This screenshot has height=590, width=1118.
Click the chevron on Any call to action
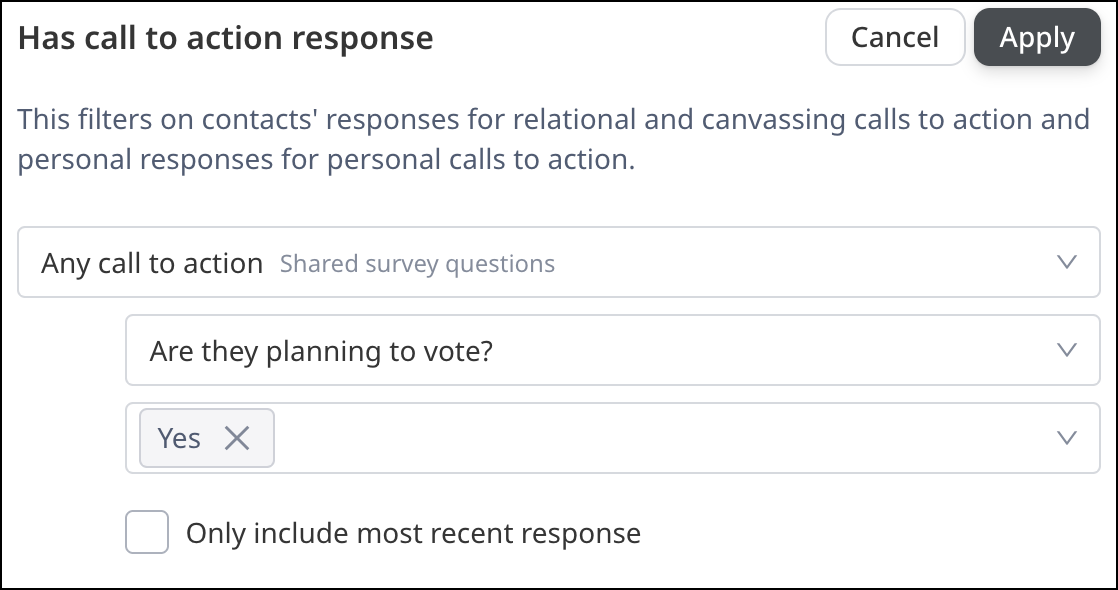[x=1066, y=262]
